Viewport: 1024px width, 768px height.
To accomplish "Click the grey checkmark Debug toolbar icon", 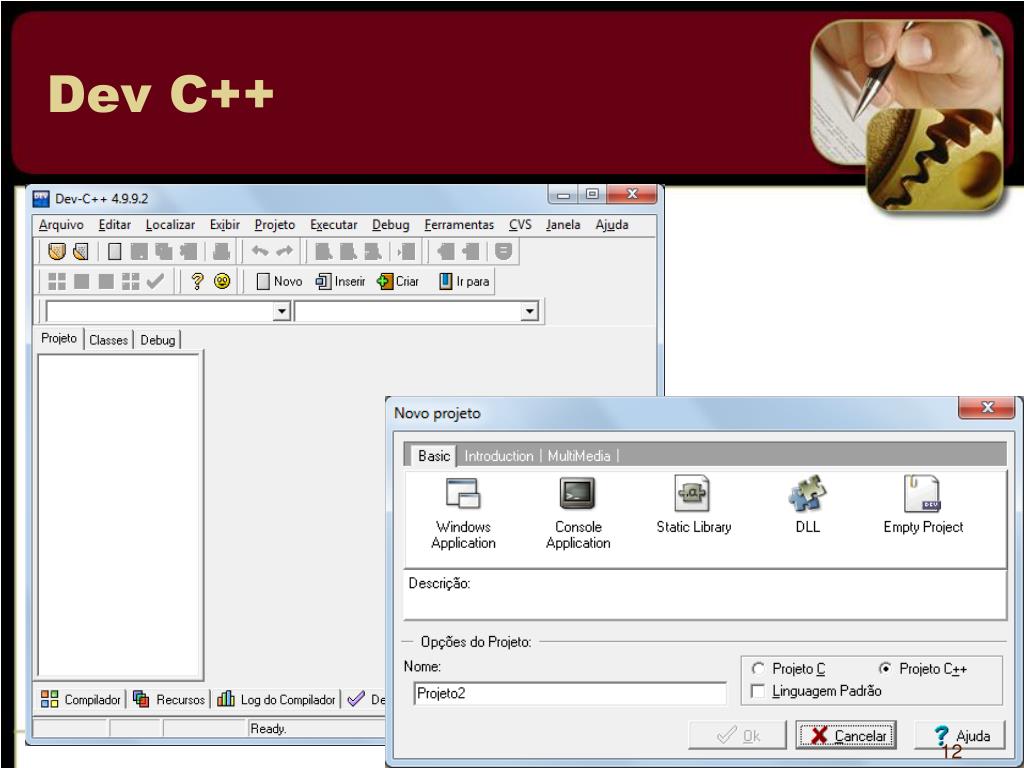I will click(x=155, y=281).
